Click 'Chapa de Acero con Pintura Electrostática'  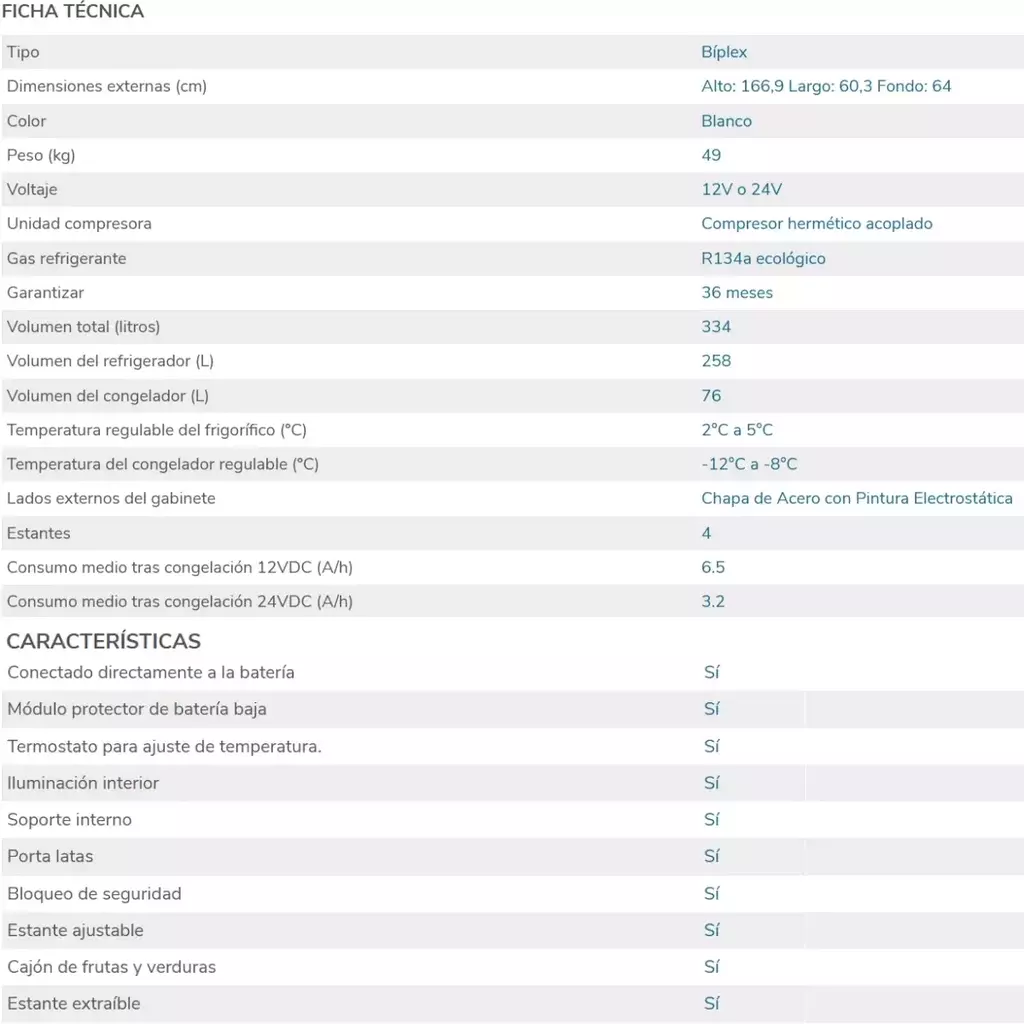857,498
